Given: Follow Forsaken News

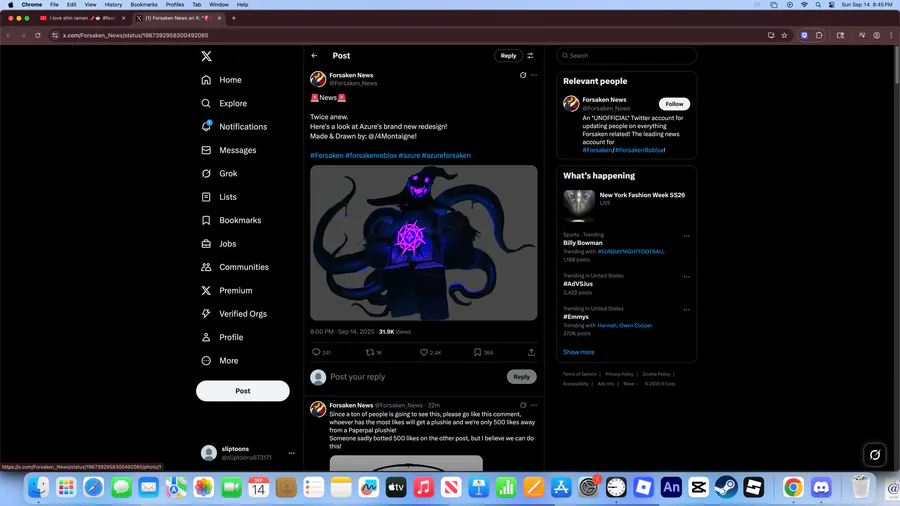Looking at the screenshot, I should (674, 104).
